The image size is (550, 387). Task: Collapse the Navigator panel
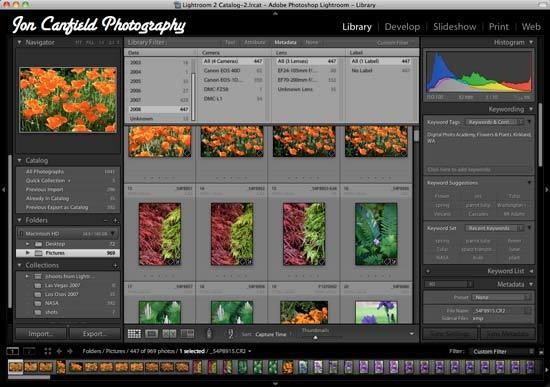coord(19,42)
